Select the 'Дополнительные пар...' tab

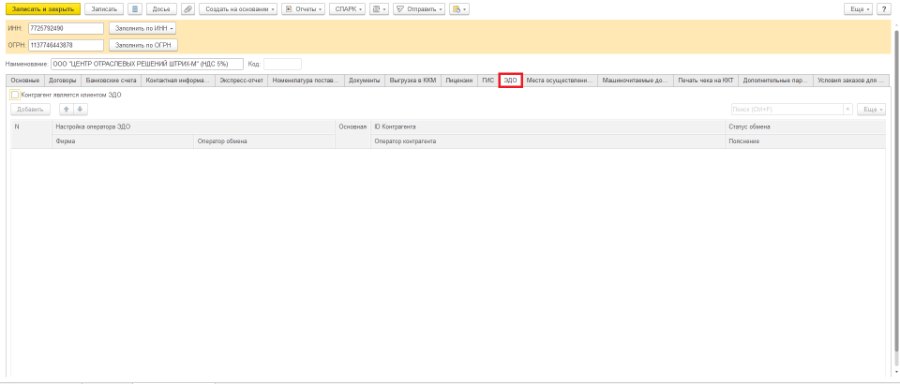(x=775, y=81)
